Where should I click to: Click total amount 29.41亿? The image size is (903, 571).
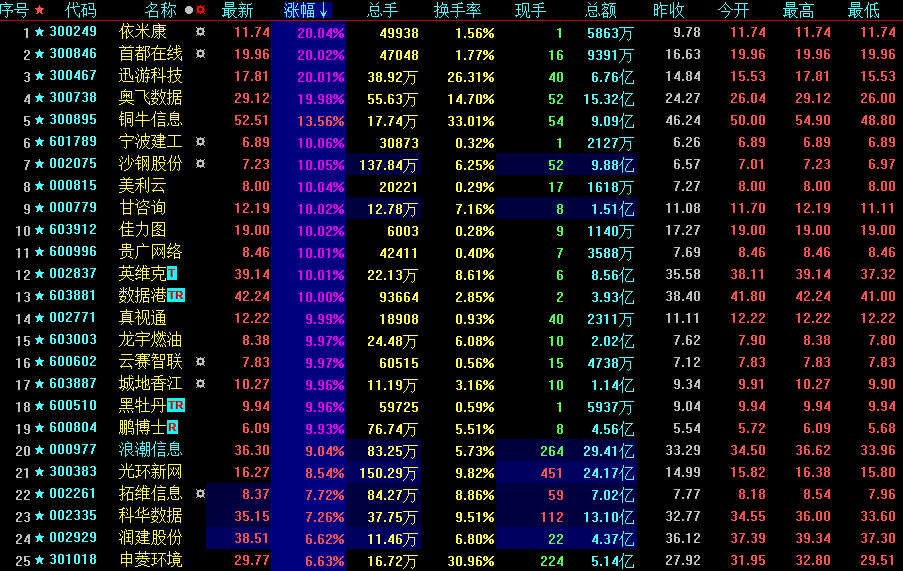click(x=609, y=451)
